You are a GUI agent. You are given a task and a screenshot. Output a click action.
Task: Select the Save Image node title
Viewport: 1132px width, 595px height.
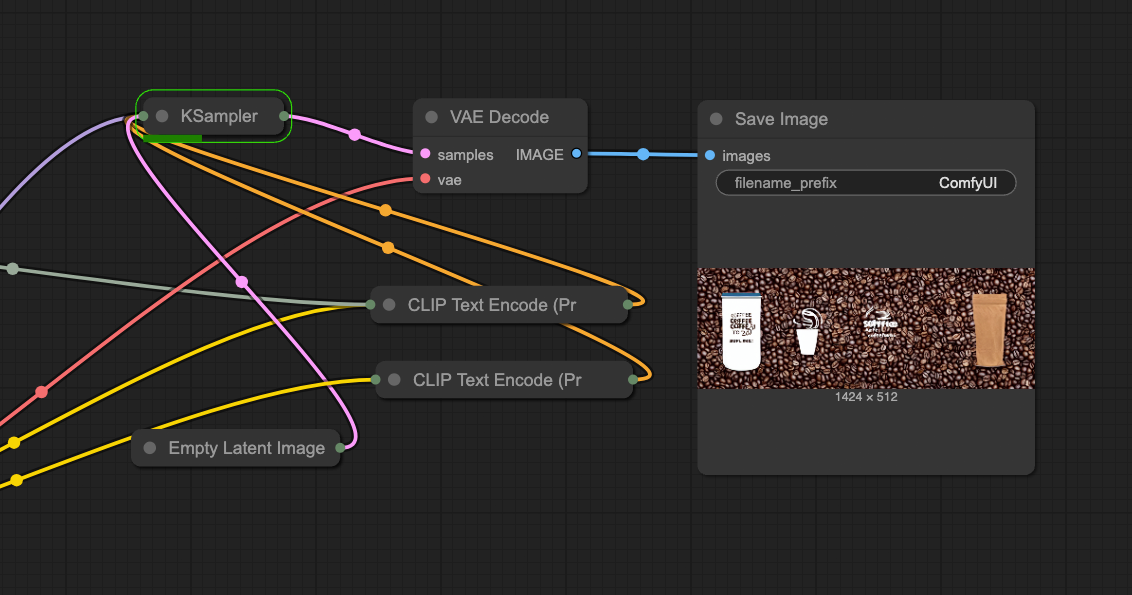[x=781, y=119]
